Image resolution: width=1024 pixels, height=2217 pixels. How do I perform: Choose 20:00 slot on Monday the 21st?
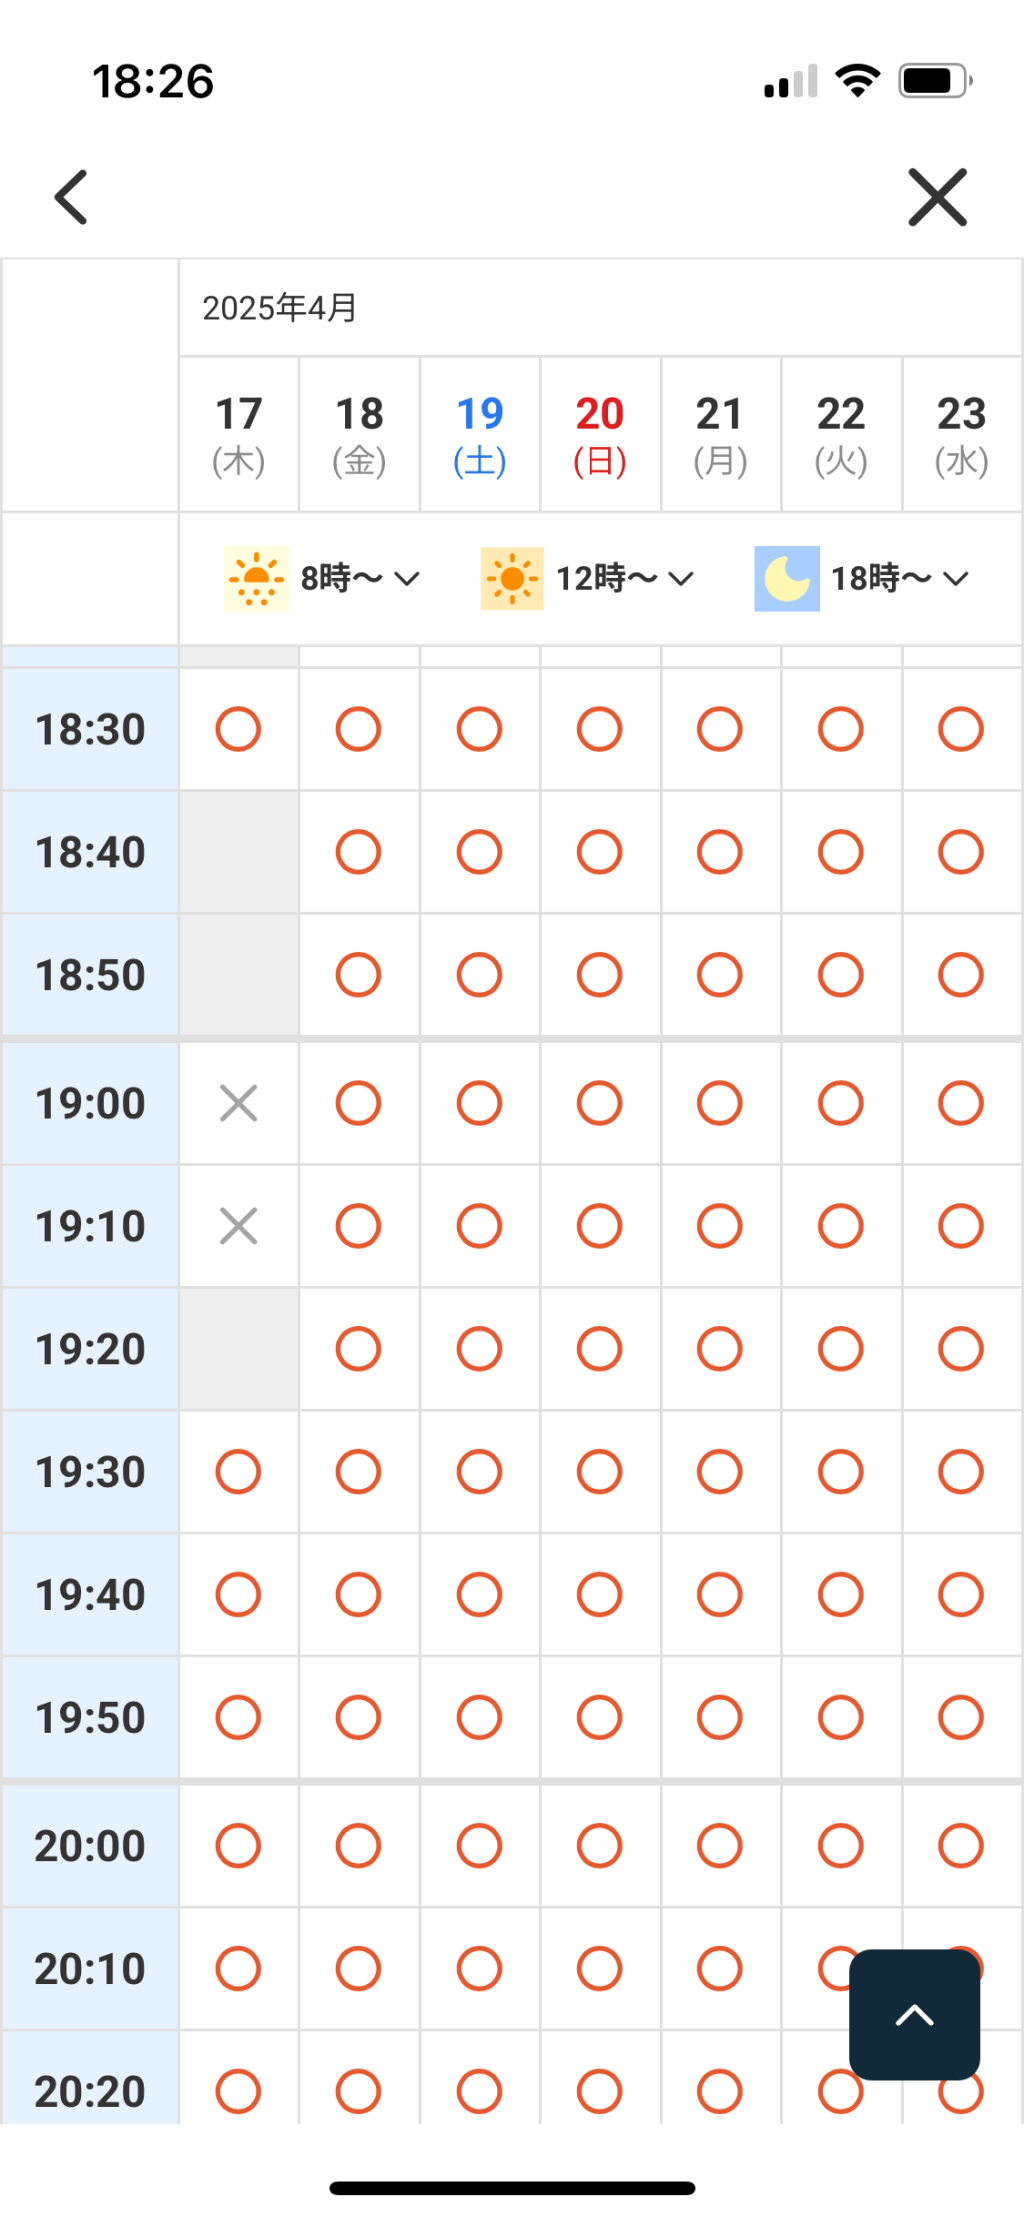tap(720, 1845)
